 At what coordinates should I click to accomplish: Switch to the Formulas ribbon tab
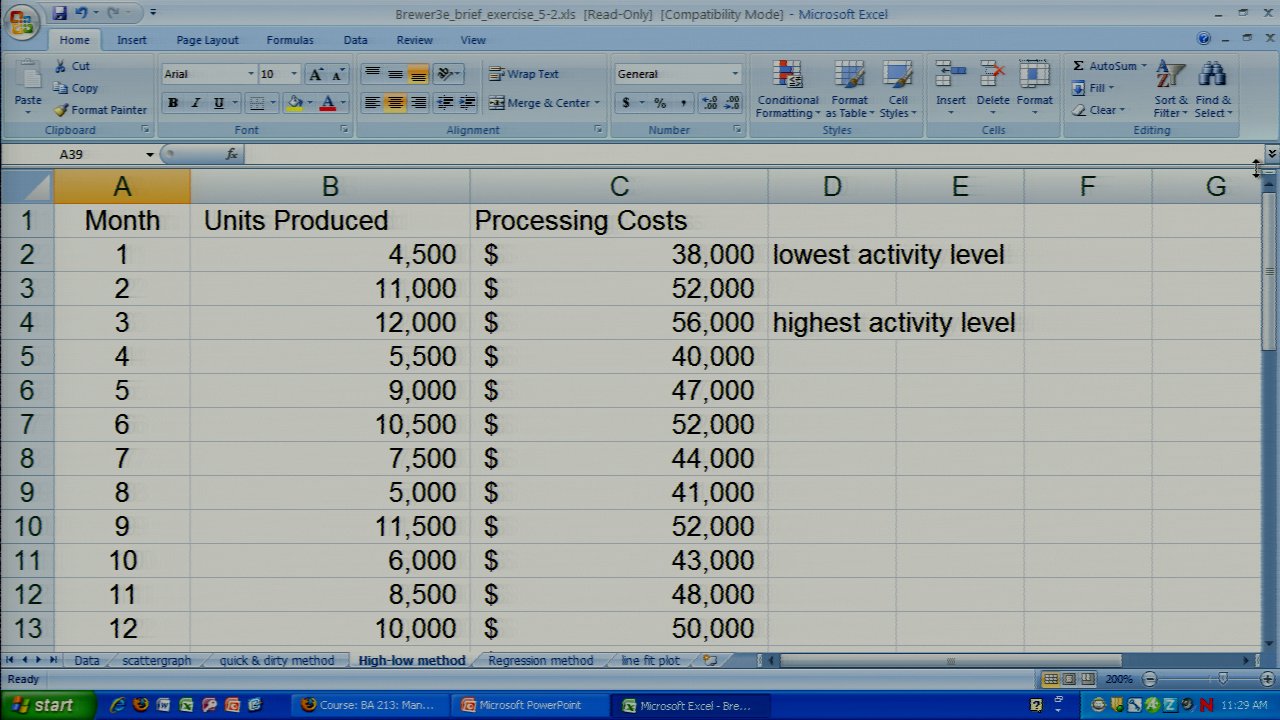(x=290, y=40)
